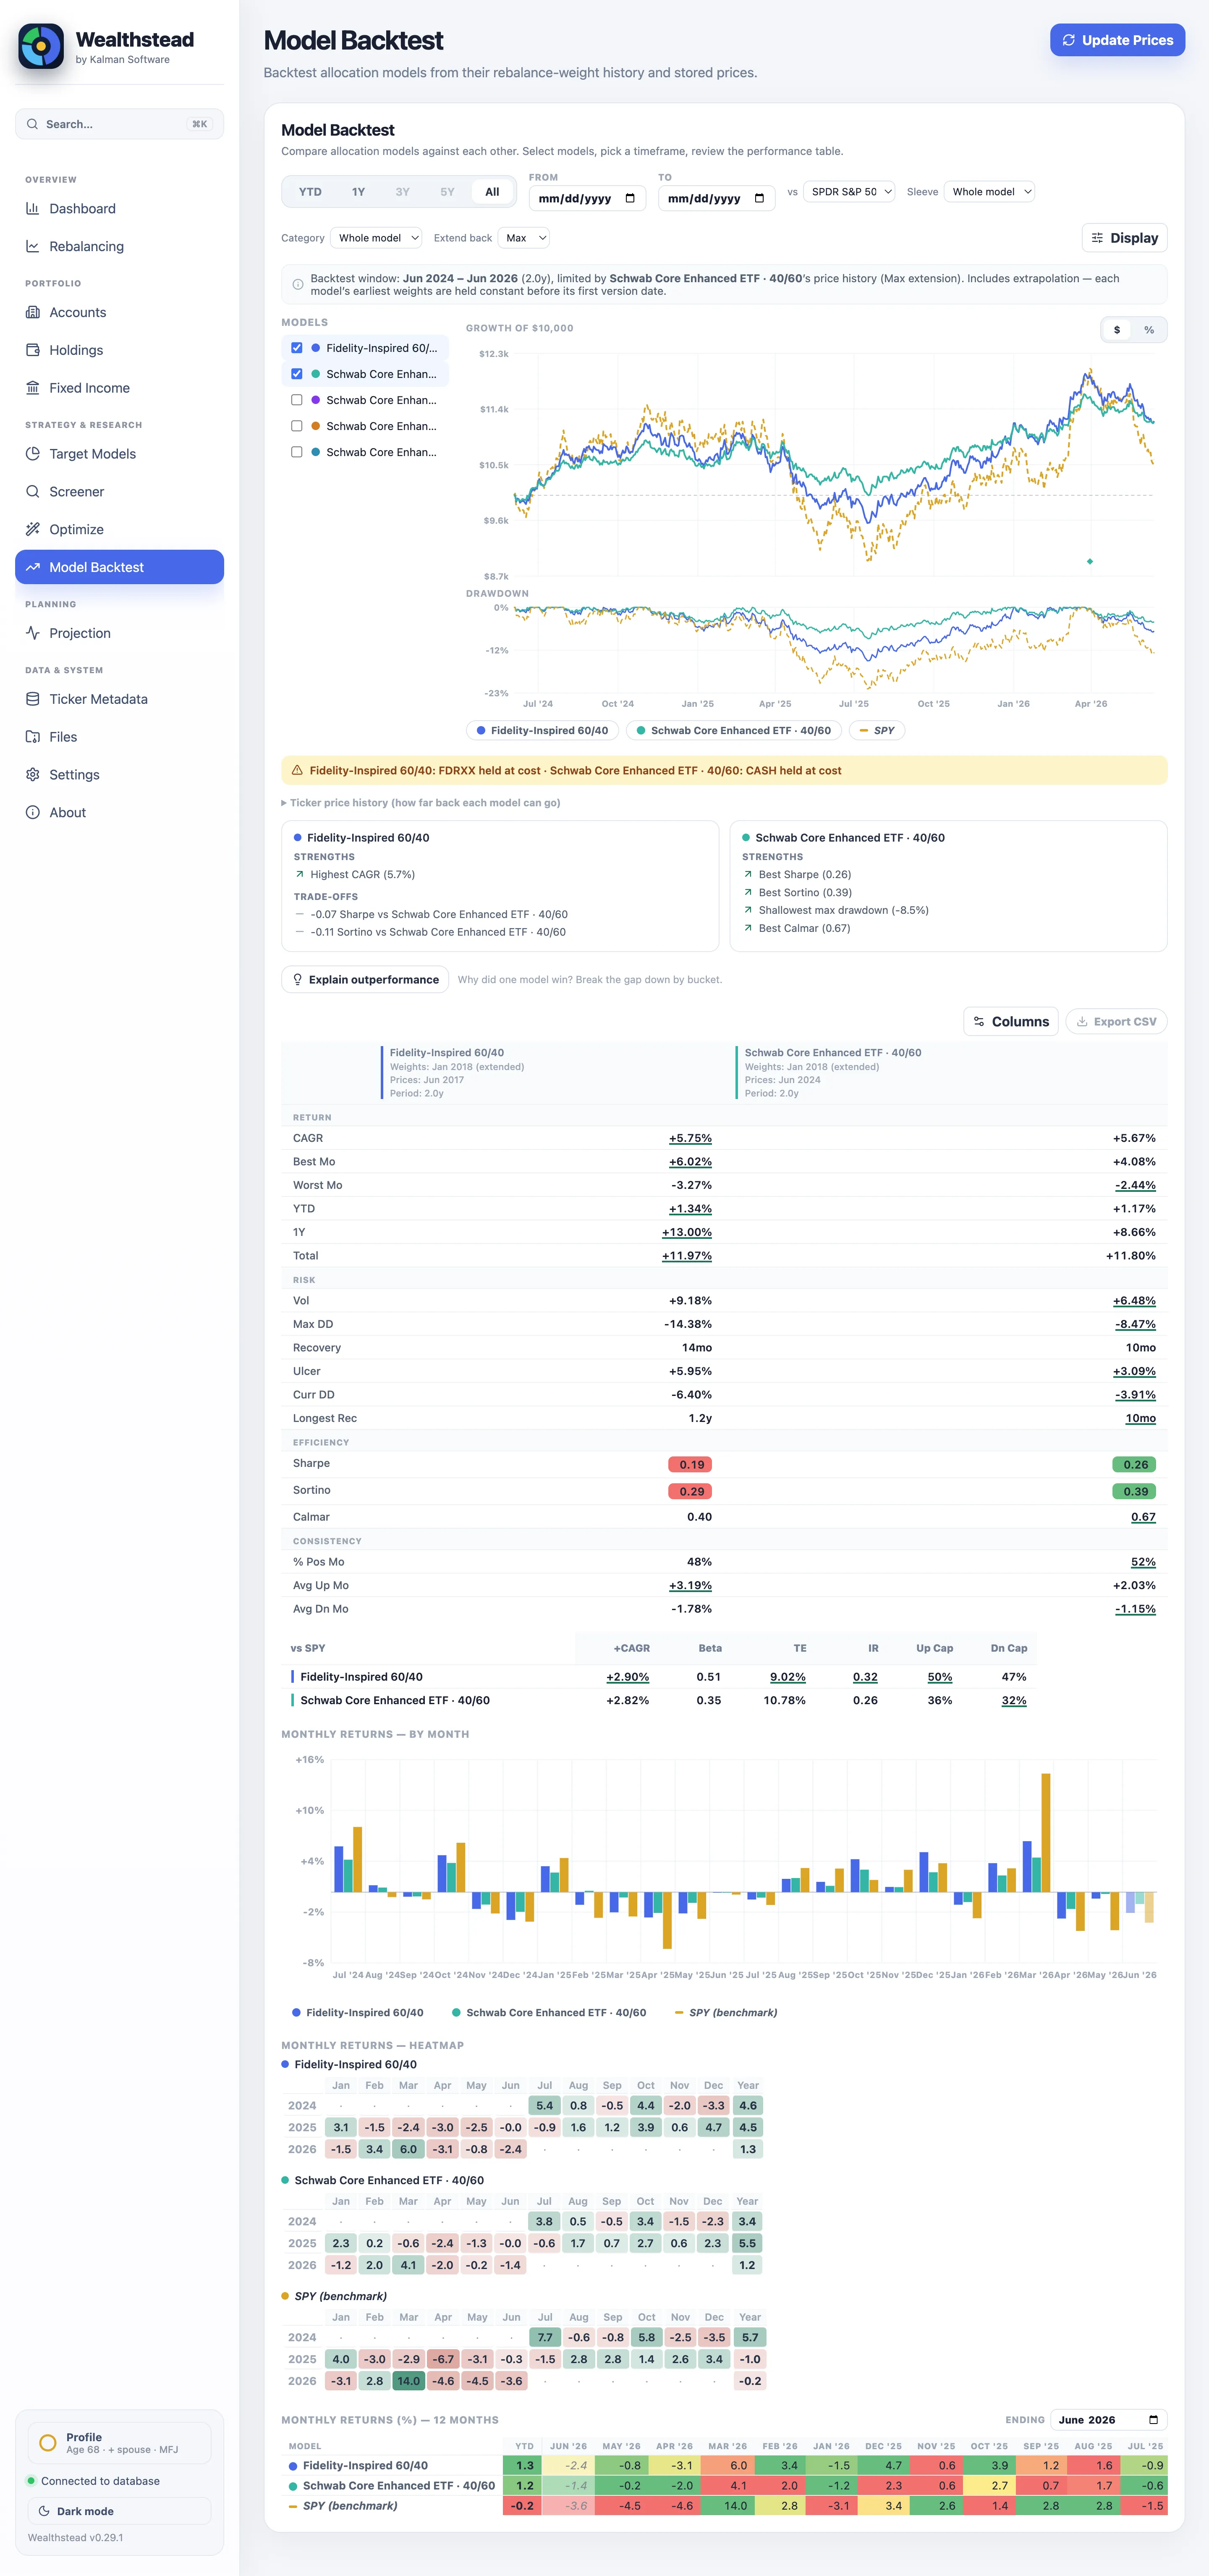Click the Accounts briefcase icon
This screenshot has width=1209, height=2576.
tap(33, 312)
